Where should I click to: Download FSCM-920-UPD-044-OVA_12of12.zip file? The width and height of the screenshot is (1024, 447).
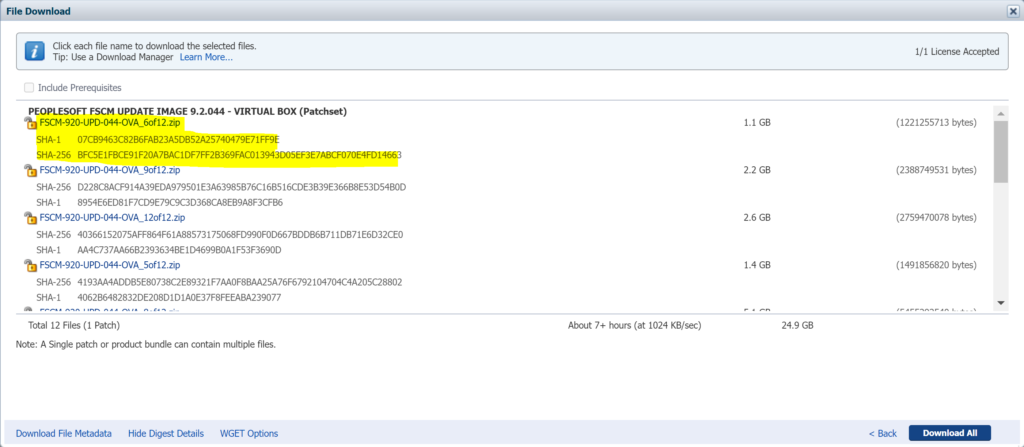tap(112, 218)
